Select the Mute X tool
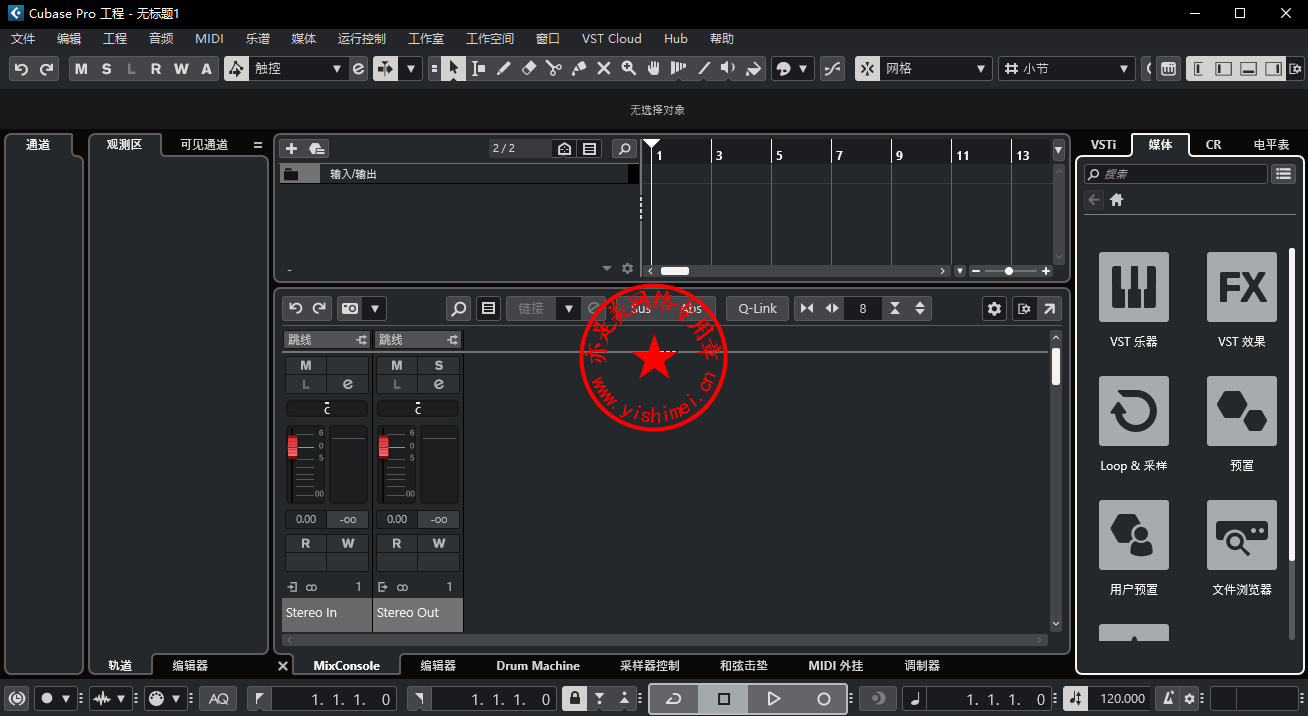 (604, 68)
